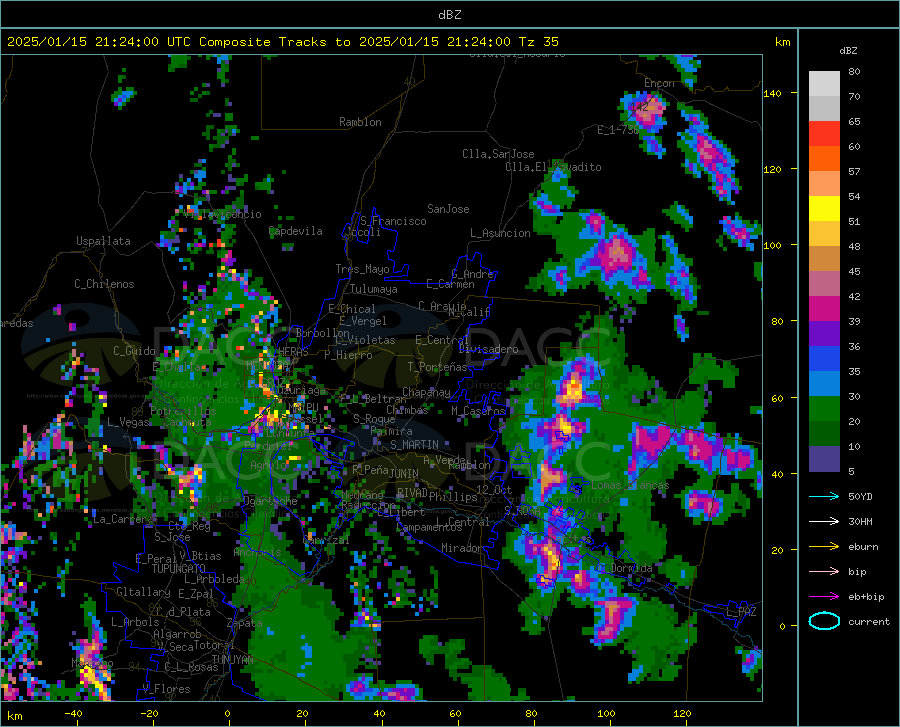Click the TUPUNGATO town label
The height and width of the screenshot is (727, 900).
(x=179, y=569)
